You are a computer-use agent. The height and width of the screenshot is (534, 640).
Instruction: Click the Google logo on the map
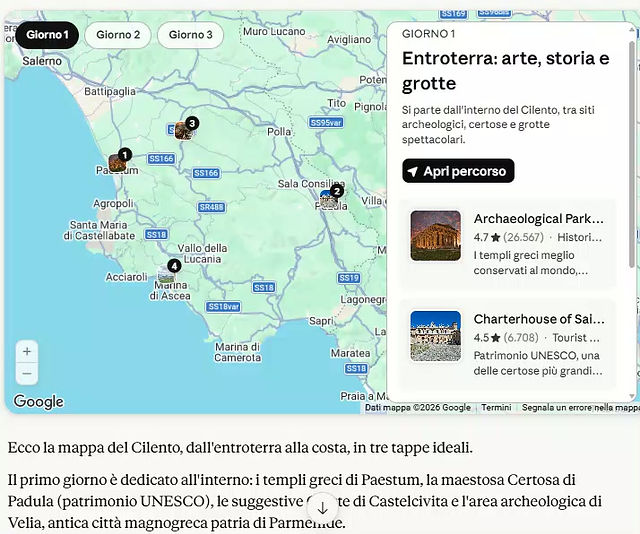point(39,402)
